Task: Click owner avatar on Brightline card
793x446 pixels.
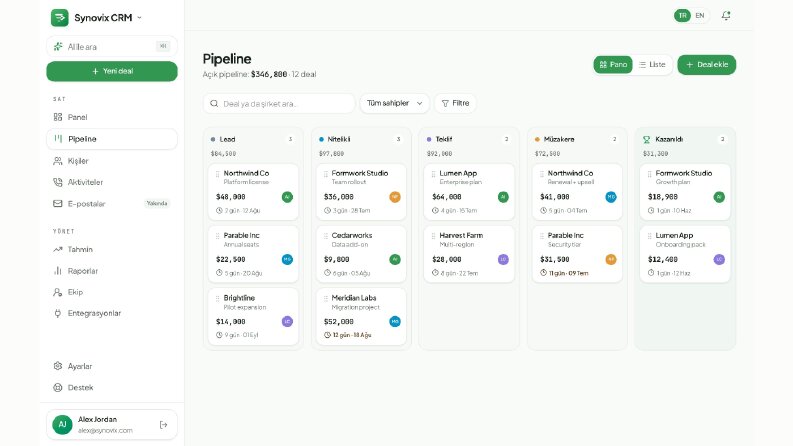Action: coord(287,322)
